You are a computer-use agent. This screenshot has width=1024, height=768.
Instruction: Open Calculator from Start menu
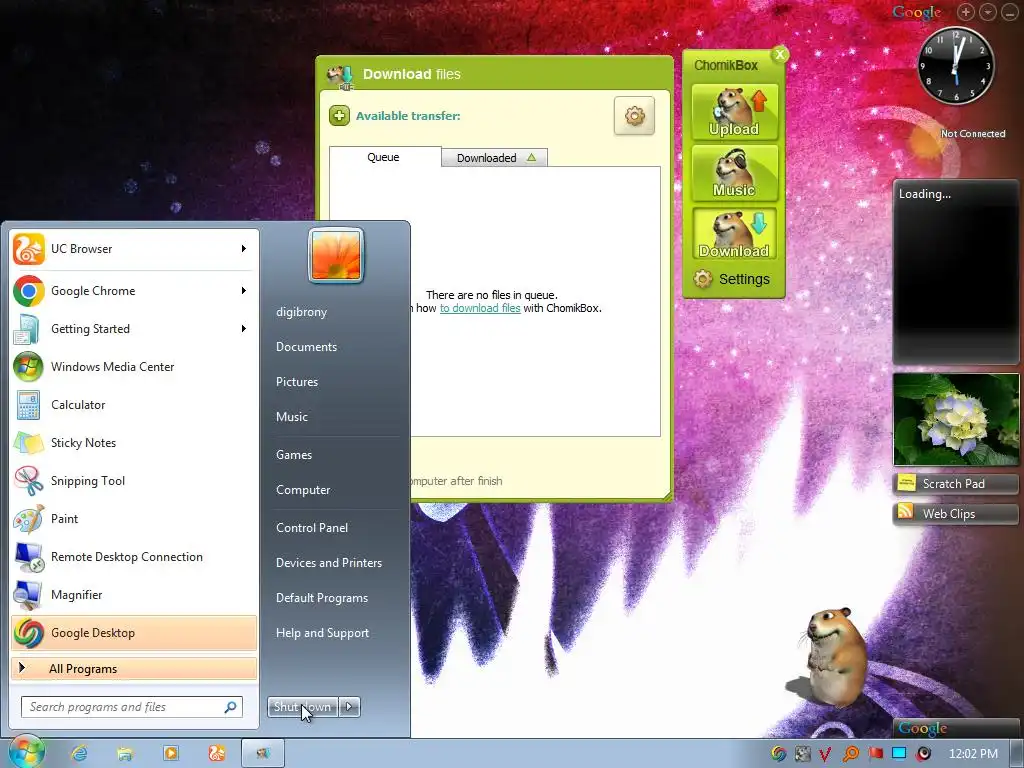[134, 405]
